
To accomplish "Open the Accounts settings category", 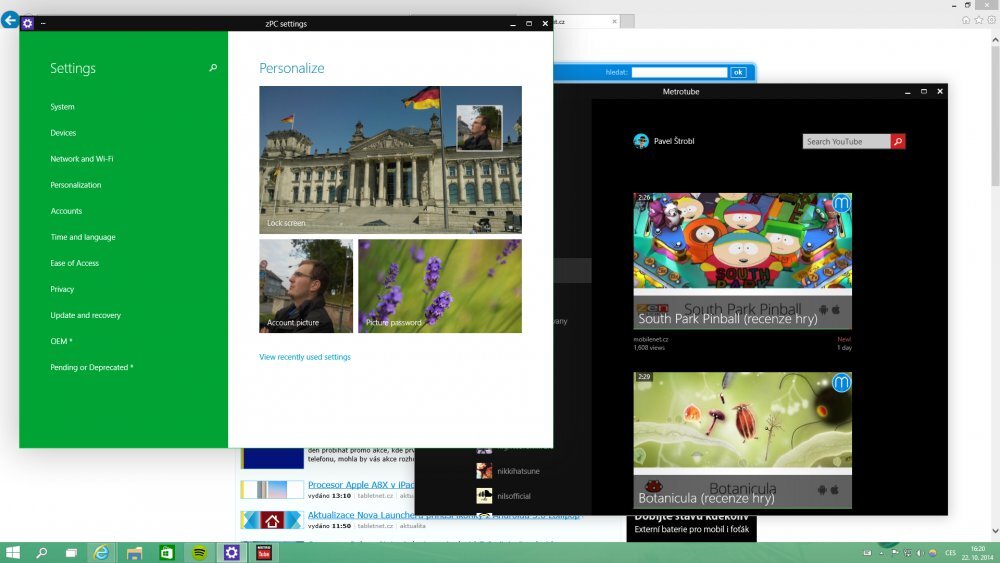I will 66,211.
